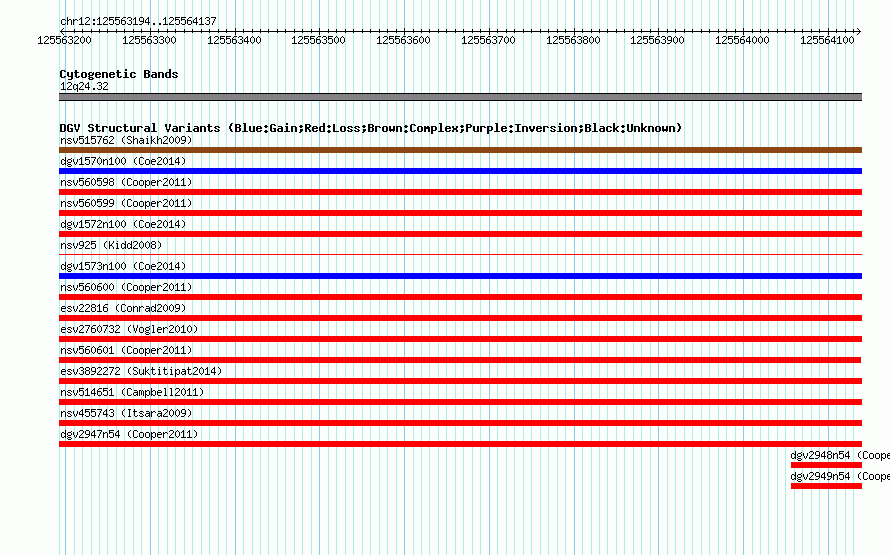Click the red dgv1572n100 loss bar
This screenshot has height=555, width=890.
click(460, 234)
